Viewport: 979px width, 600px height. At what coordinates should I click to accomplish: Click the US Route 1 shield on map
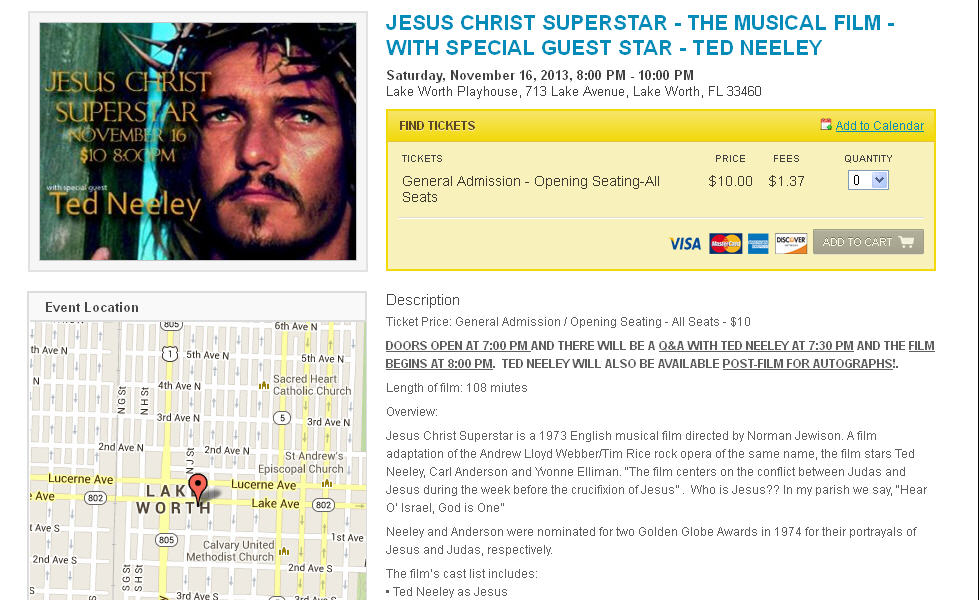[x=171, y=353]
